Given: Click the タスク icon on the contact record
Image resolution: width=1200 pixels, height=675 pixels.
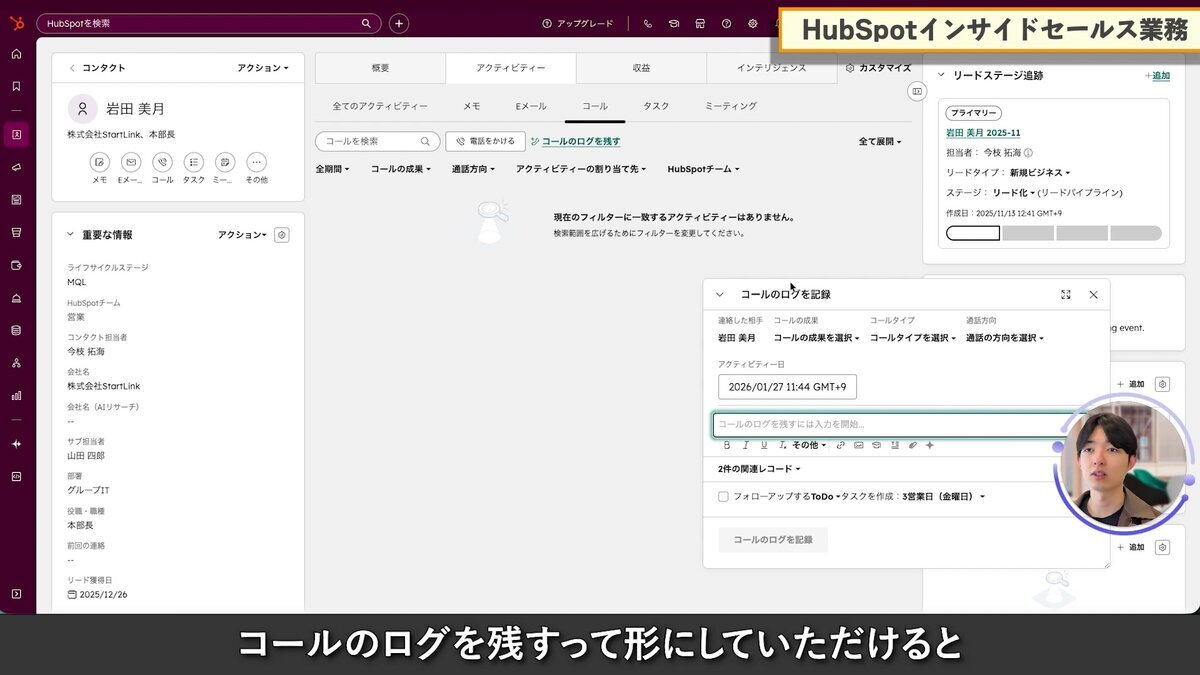Looking at the screenshot, I should [x=192, y=163].
